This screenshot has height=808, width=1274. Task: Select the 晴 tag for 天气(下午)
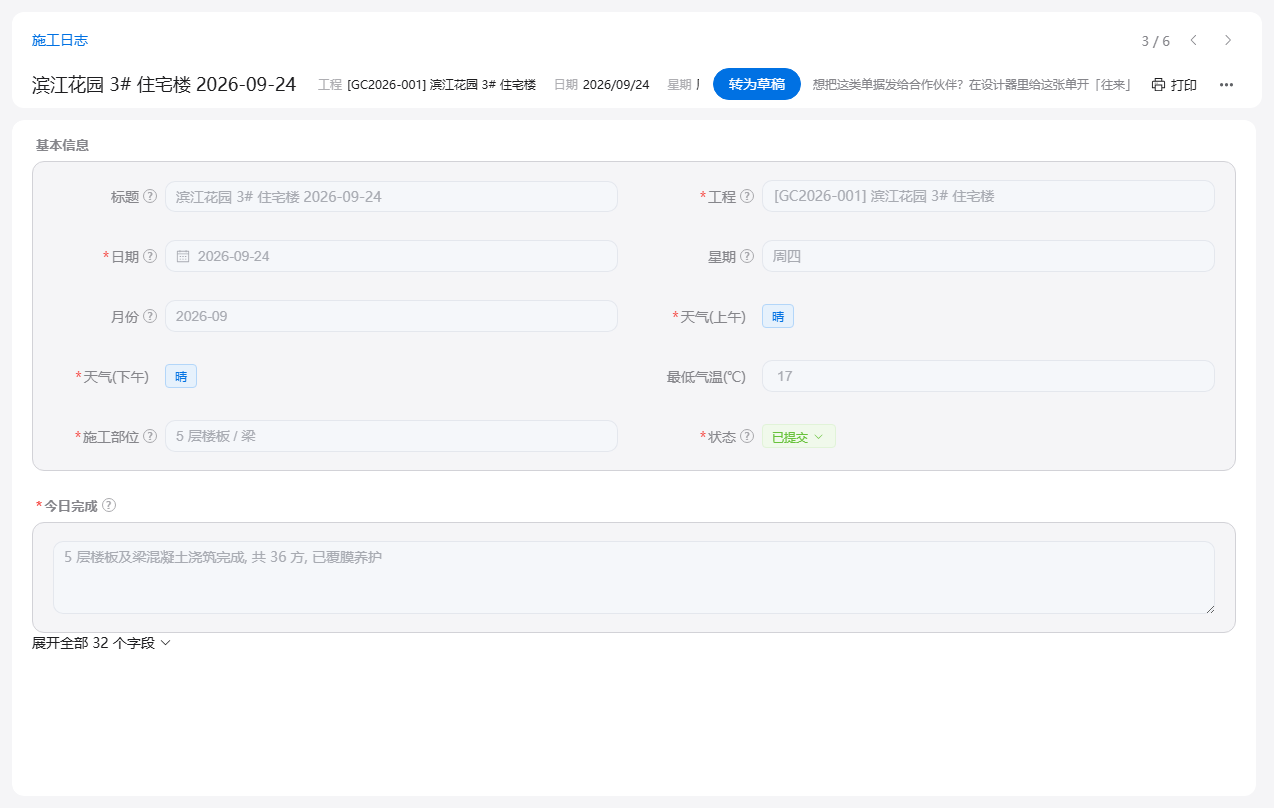coord(181,377)
